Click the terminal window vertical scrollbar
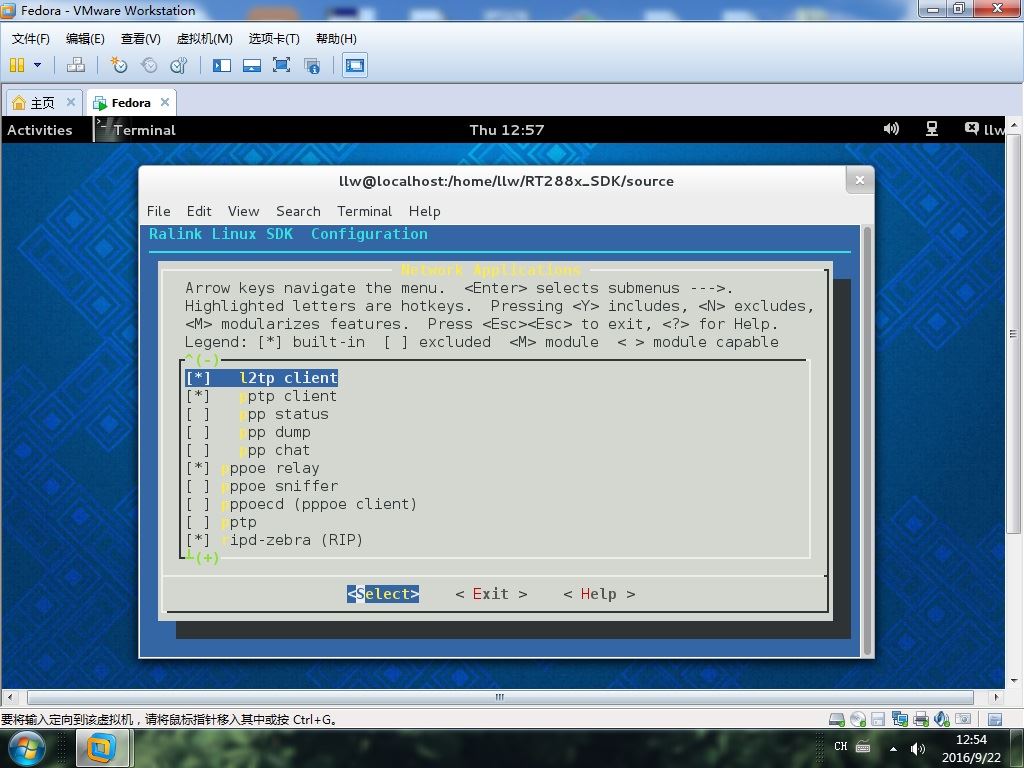 point(867,440)
